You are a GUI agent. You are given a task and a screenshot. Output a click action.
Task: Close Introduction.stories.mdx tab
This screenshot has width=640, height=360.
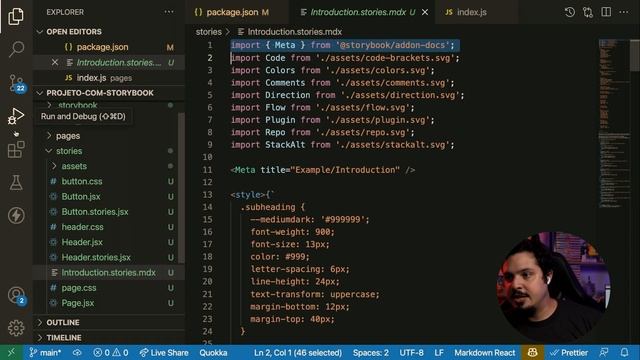click(425, 12)
